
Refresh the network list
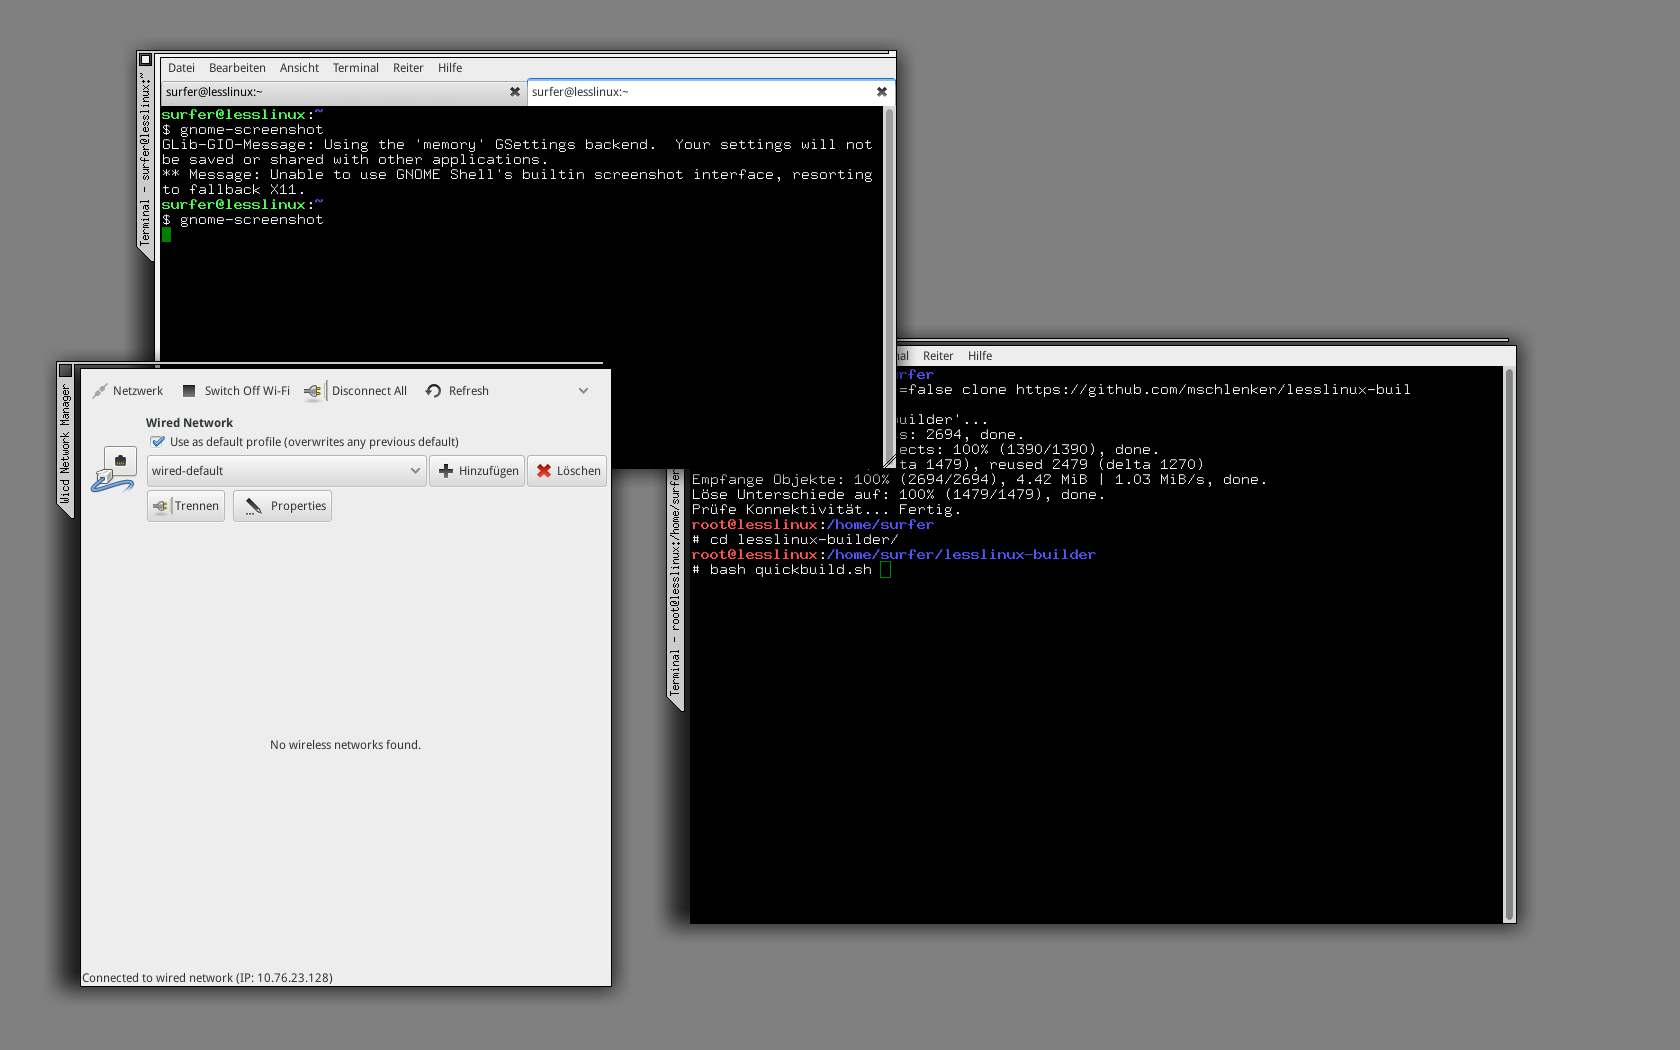[x=458, y=391]
